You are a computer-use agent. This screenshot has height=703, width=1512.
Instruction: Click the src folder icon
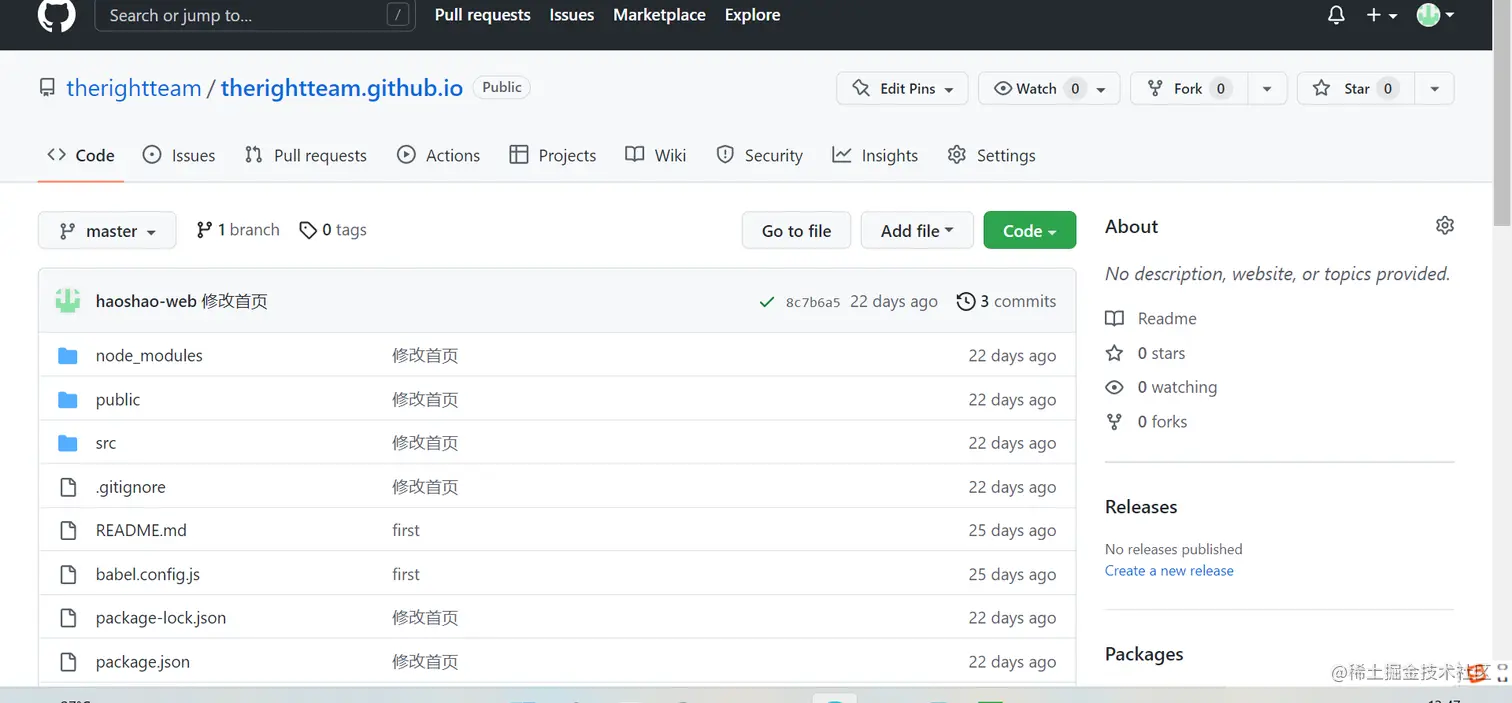(x=68, y=443)
